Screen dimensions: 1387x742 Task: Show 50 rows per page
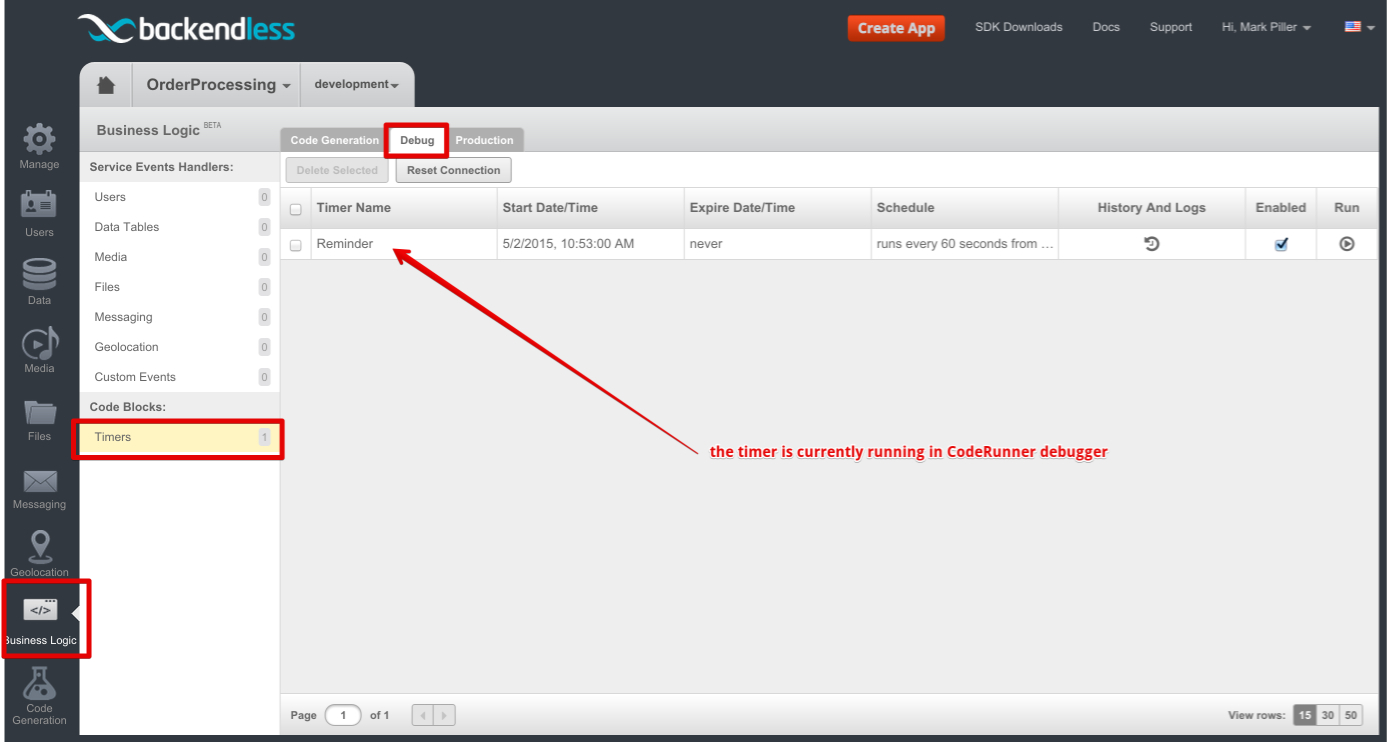click(1351, 715)
